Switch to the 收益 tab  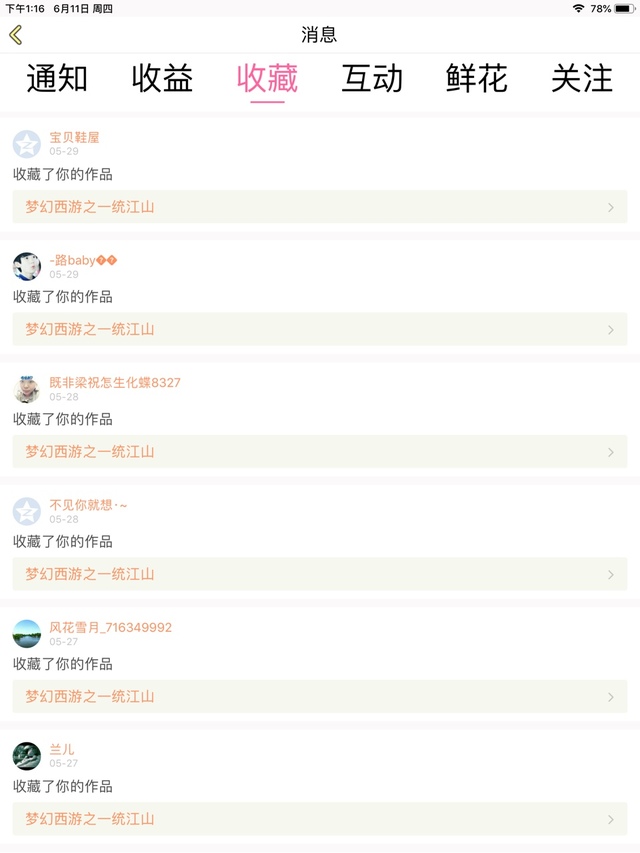[x=162, y=78]
